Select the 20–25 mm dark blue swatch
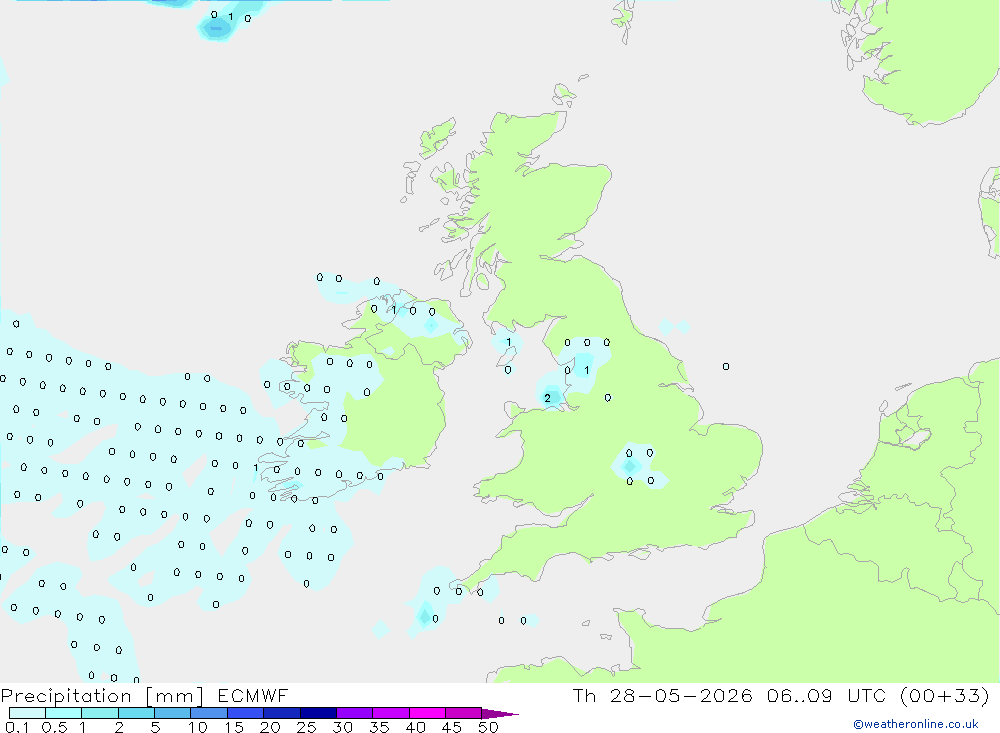Screen dimensions: 1000x733 (x=281, y=713)
